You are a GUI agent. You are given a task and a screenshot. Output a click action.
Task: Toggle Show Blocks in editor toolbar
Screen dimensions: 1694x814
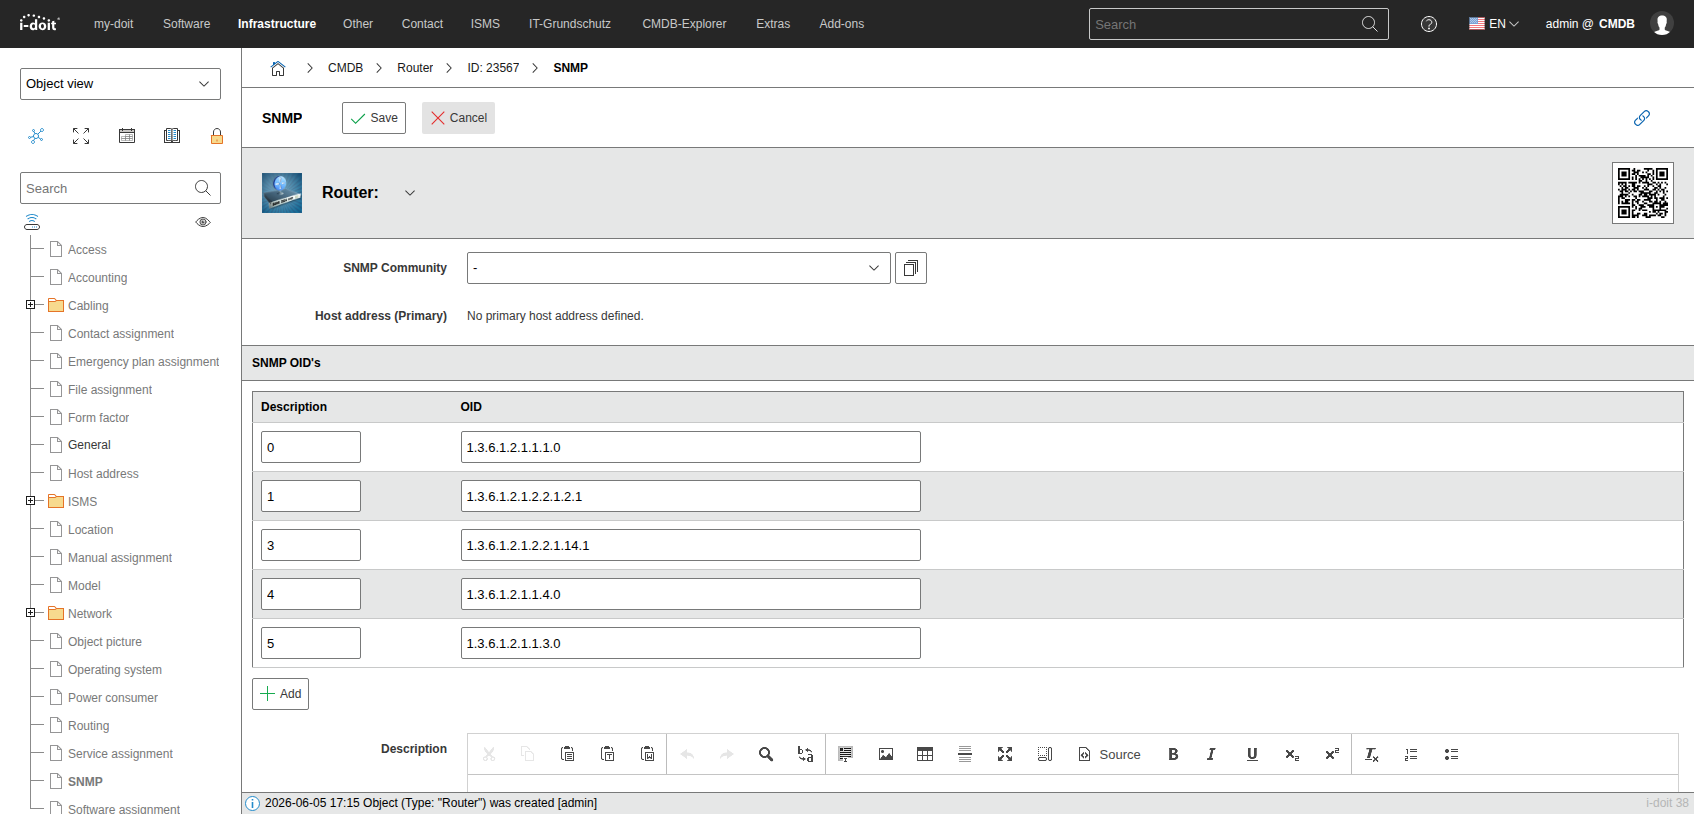(x=1045, y=754)
